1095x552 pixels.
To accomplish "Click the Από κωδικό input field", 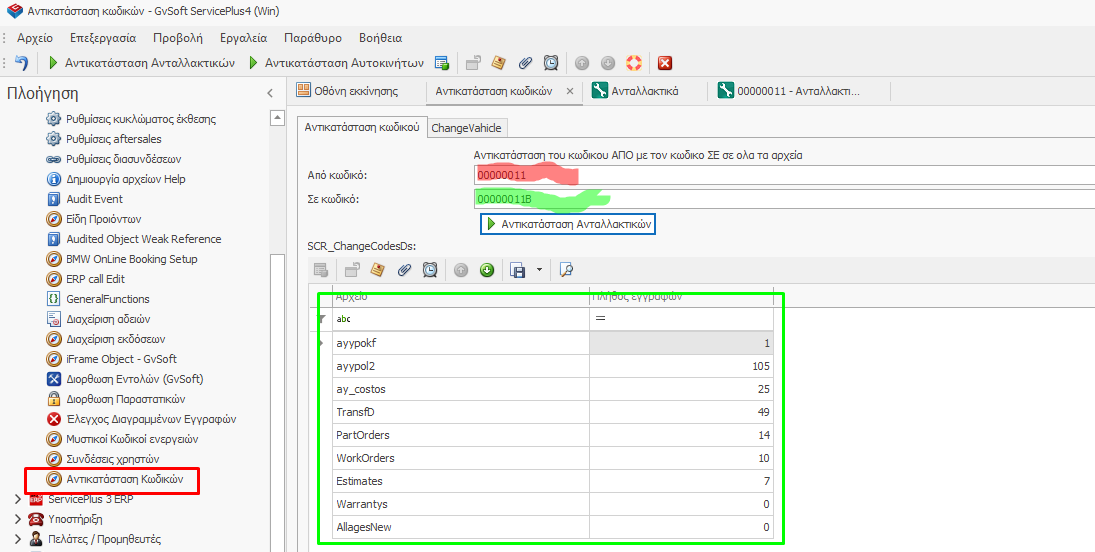I will pyautogui.click(x=784, y=175).
